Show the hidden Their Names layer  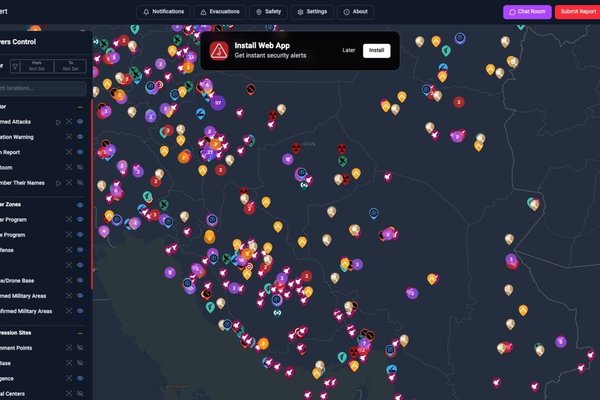pyautogui.click(x=80, y=183)
